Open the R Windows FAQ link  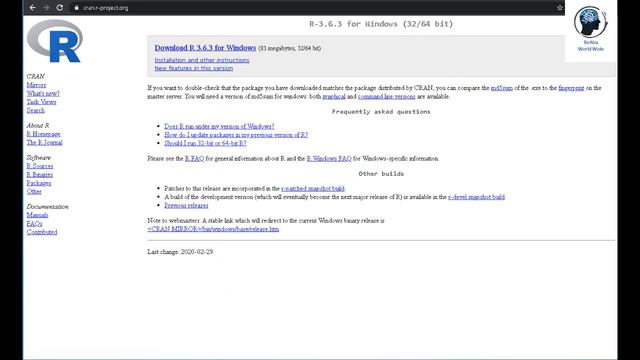329,158
